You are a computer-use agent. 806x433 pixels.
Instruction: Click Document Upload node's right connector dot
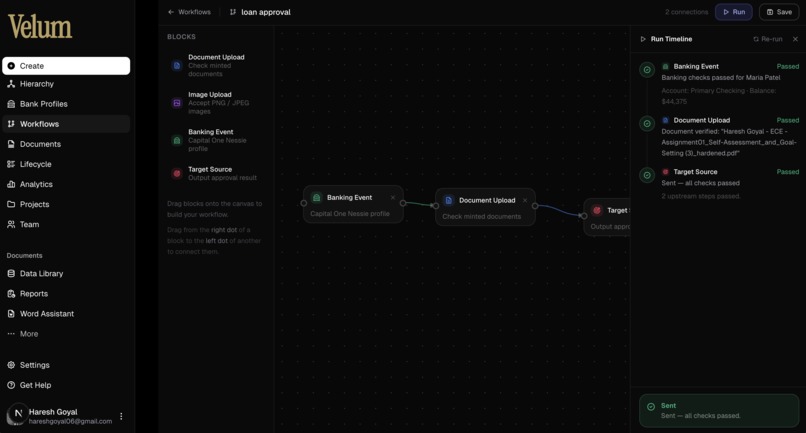[x=535, y=206]
